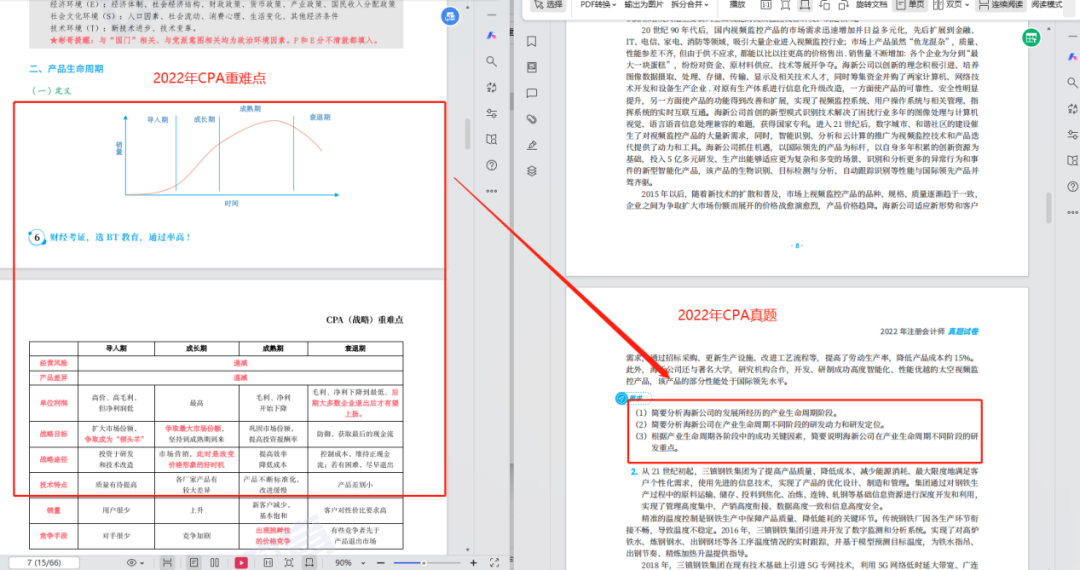Click the 导入期 column header in the table
1080x570 pixels.
[x=116, y=348]
